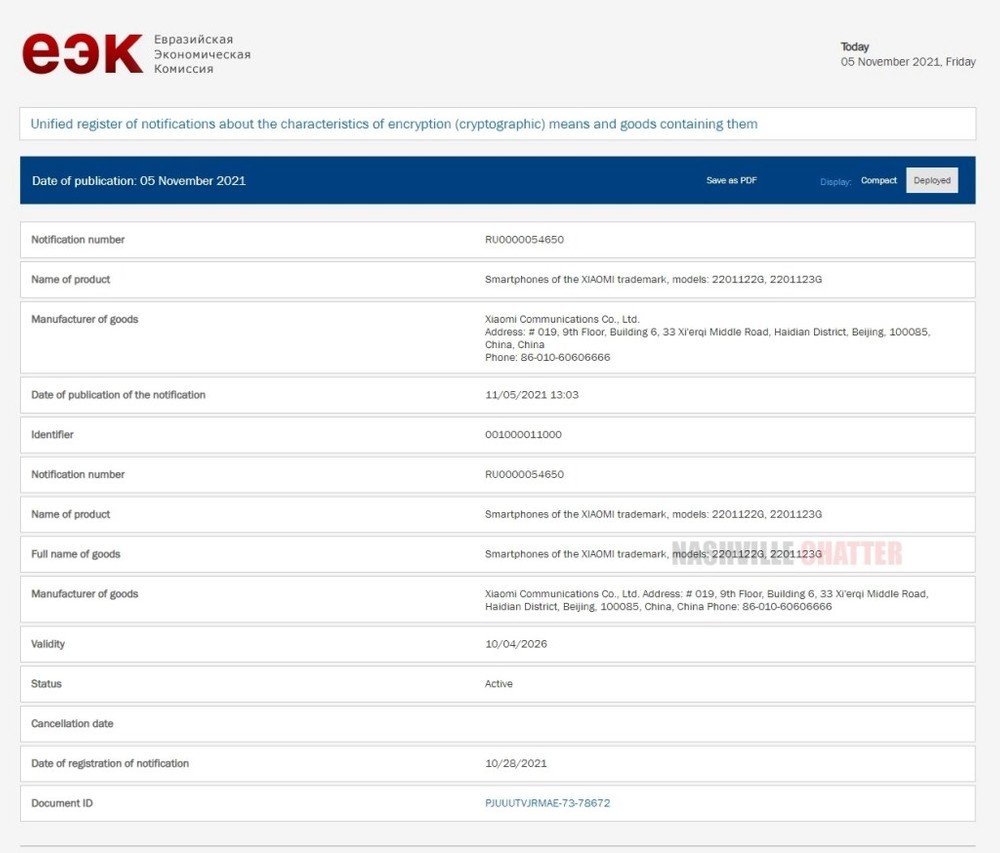Click the Full name of goods label
The image size is (1000, 853).
[x=75, y=554]
